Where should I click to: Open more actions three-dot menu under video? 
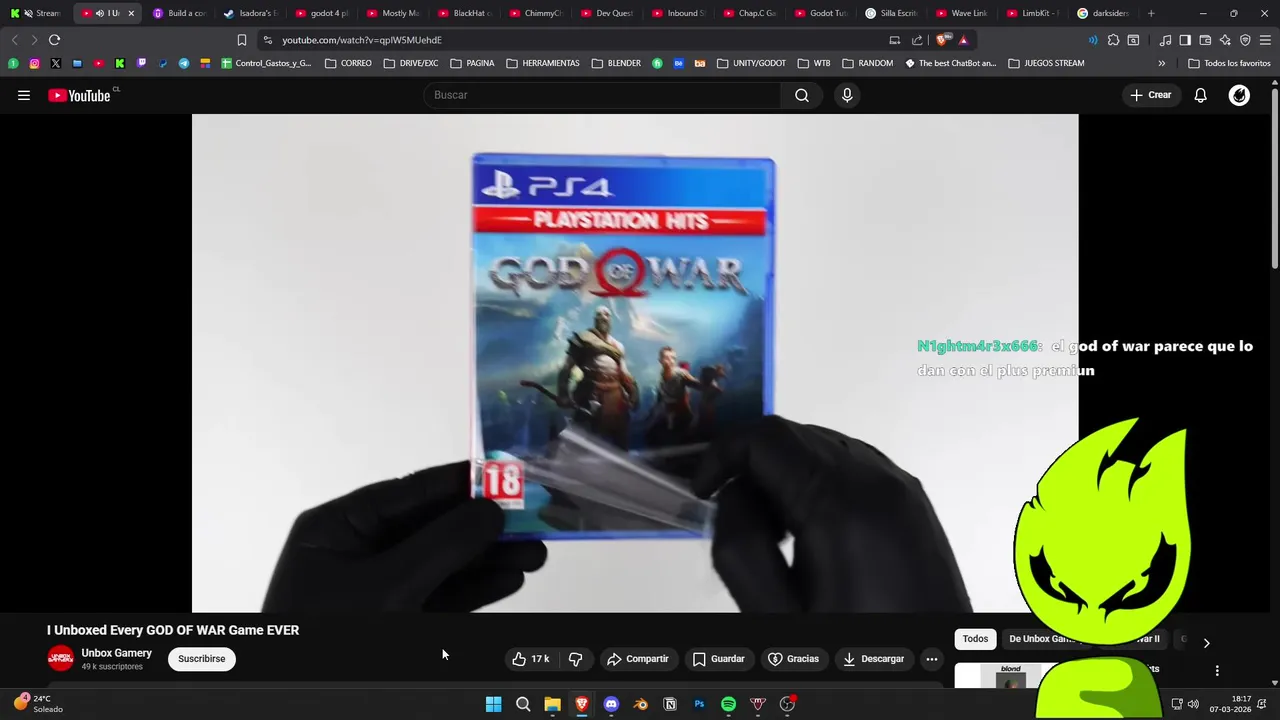coord(931,659)
